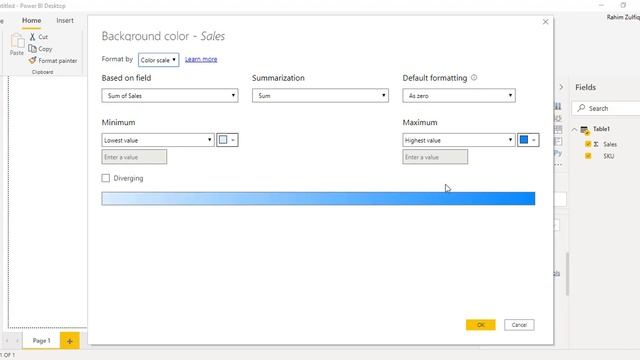
Task: Switch to the Insert ribbon tab
Action: pos(65,20)
